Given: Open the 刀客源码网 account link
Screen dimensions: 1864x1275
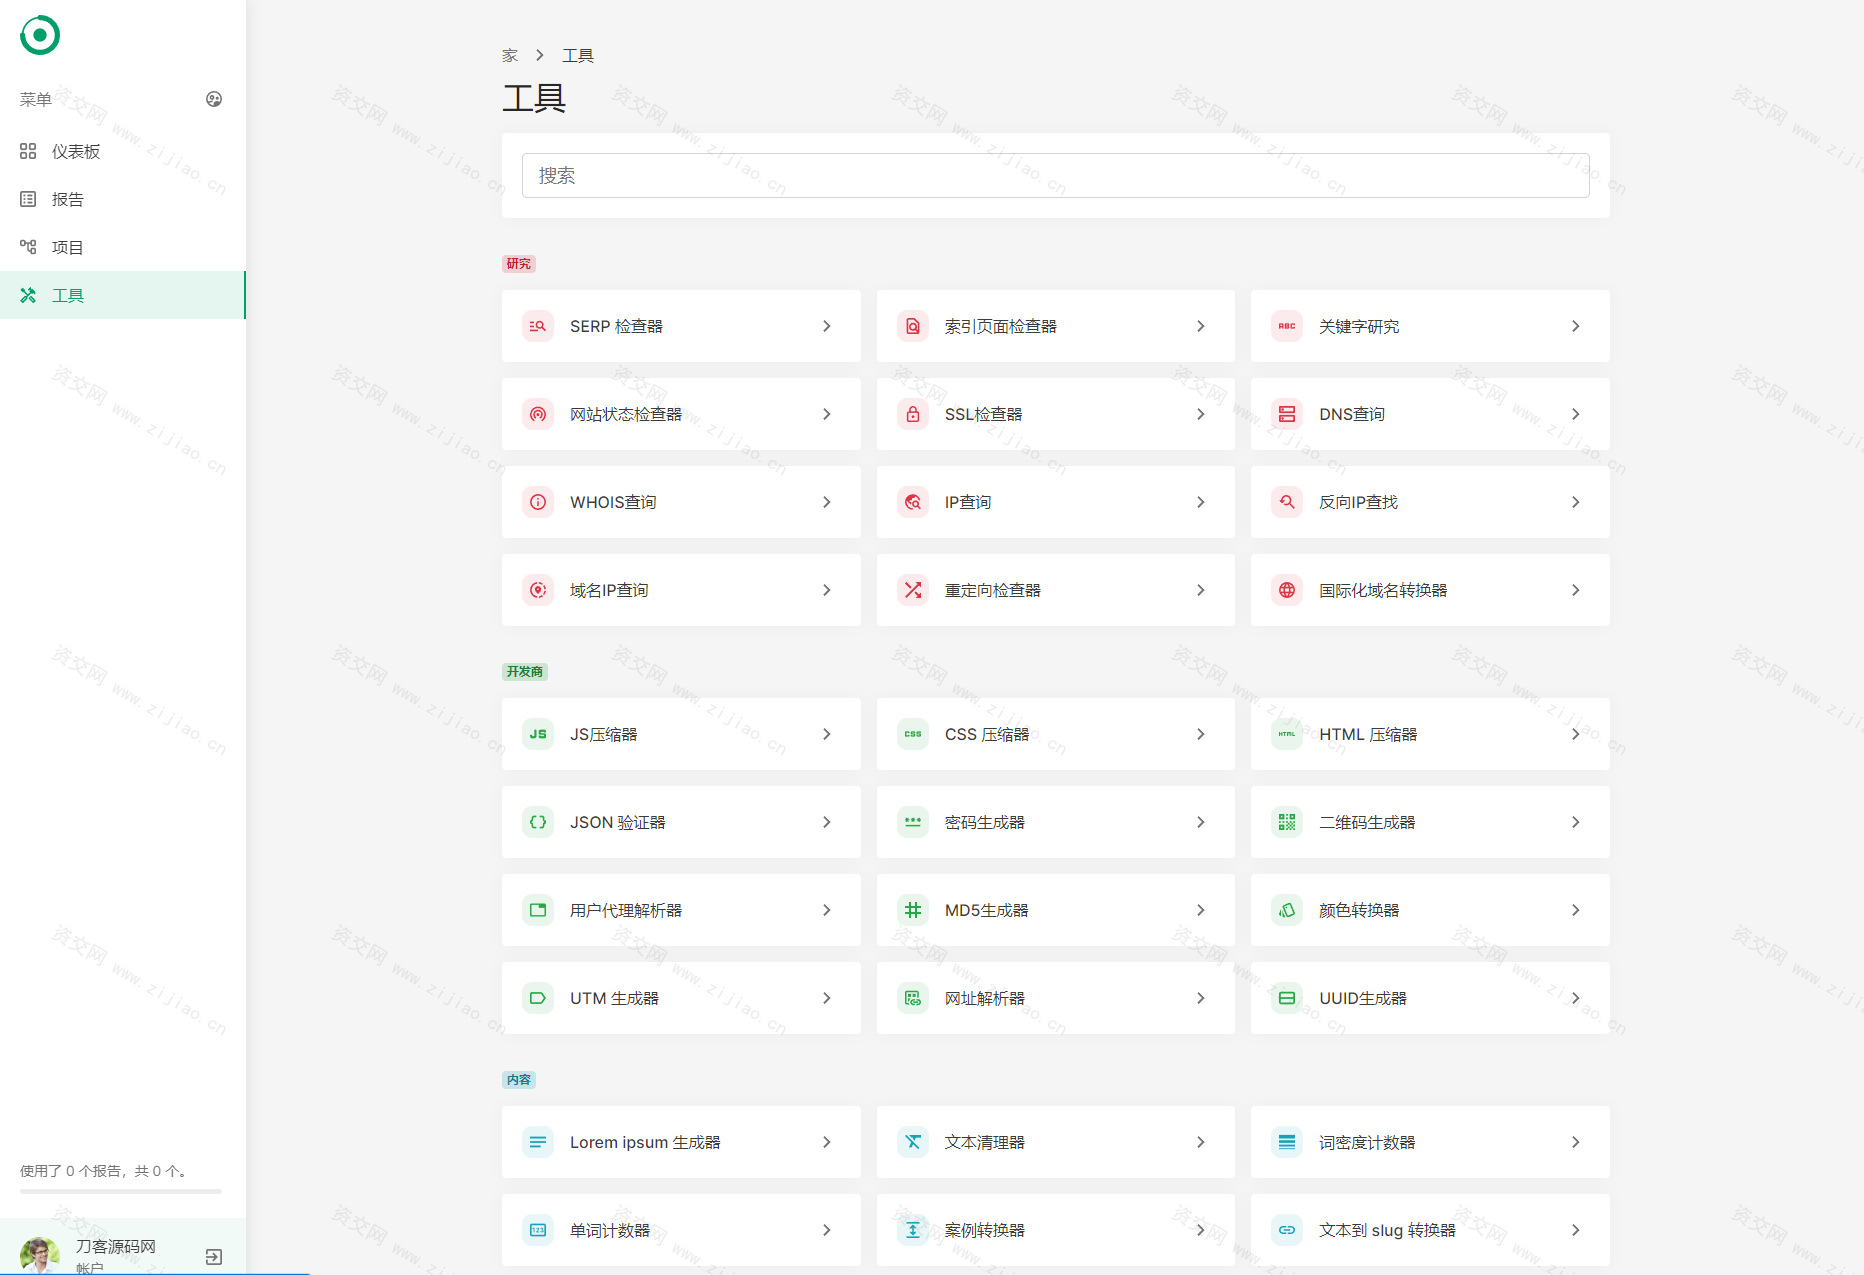Looking at the screenshot, I should (x=116, y=1246).
